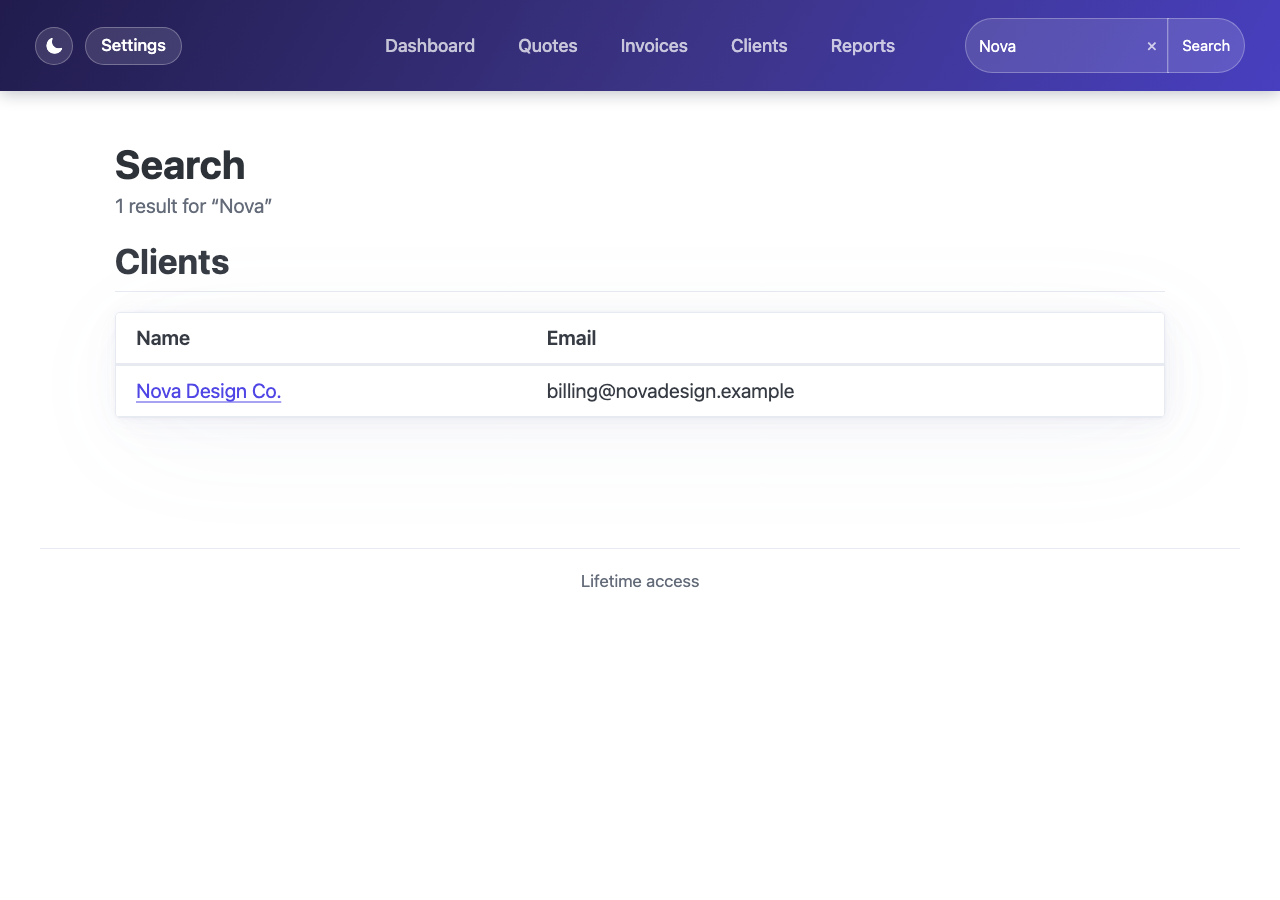Open the Quotes nav item
Screen dimensions: 1280x900
point(548,46)
